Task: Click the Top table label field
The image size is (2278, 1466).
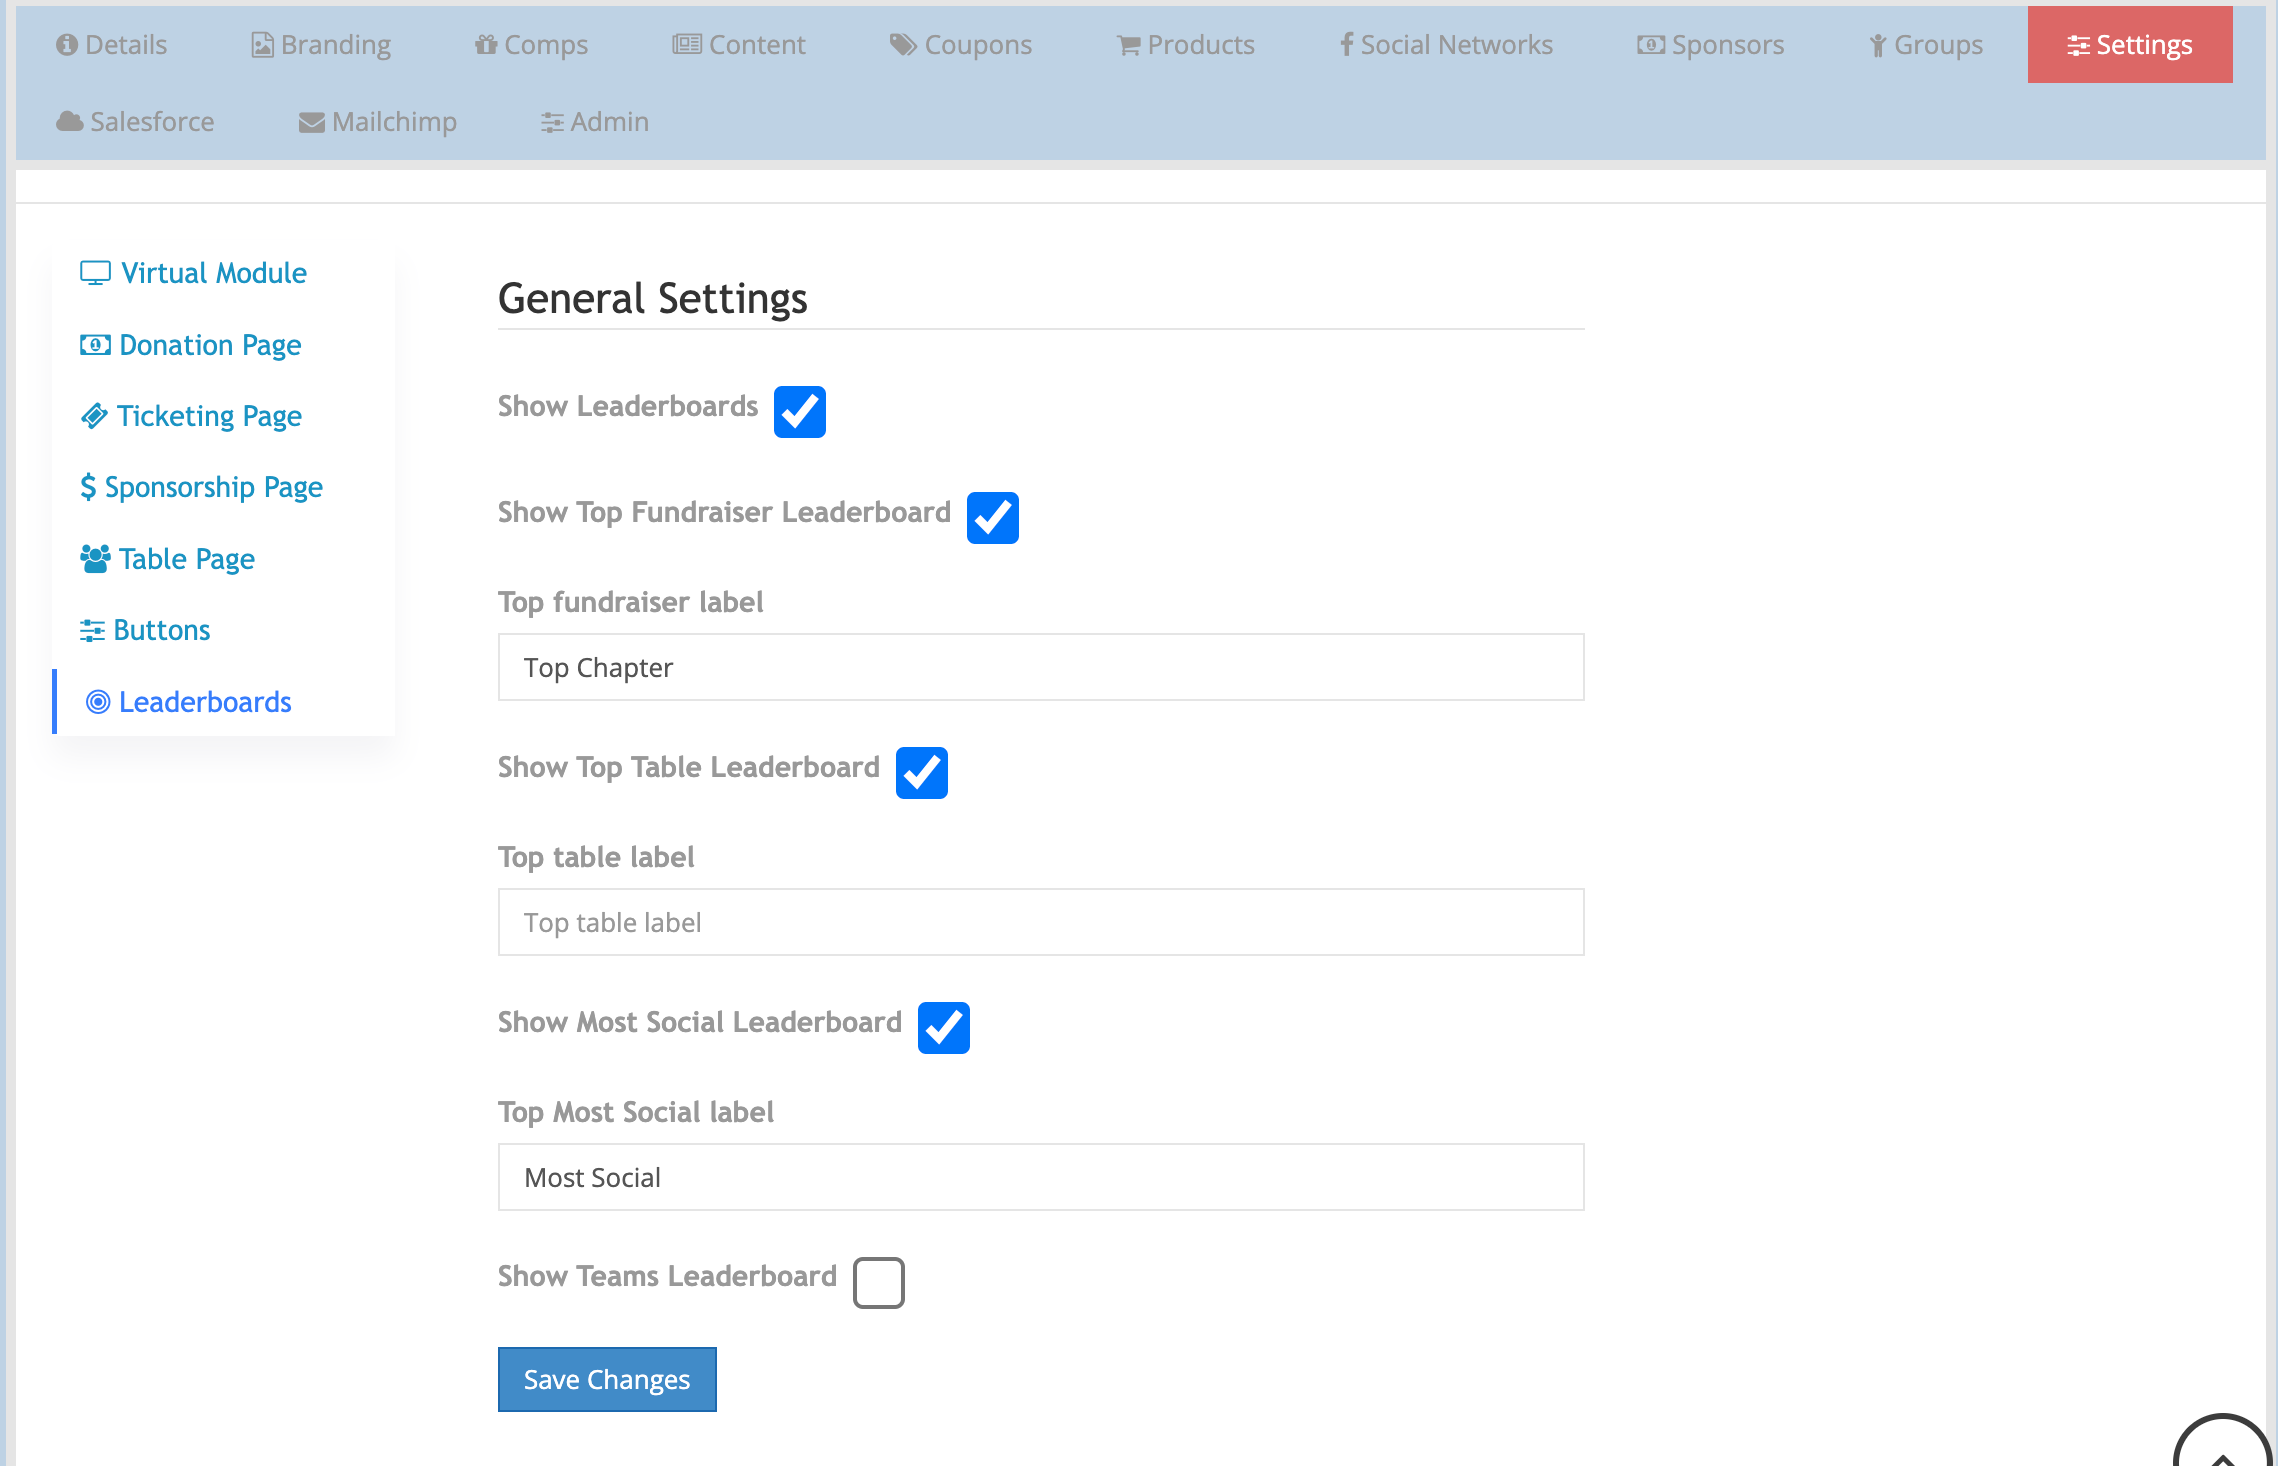Action: click(1040, 922)
